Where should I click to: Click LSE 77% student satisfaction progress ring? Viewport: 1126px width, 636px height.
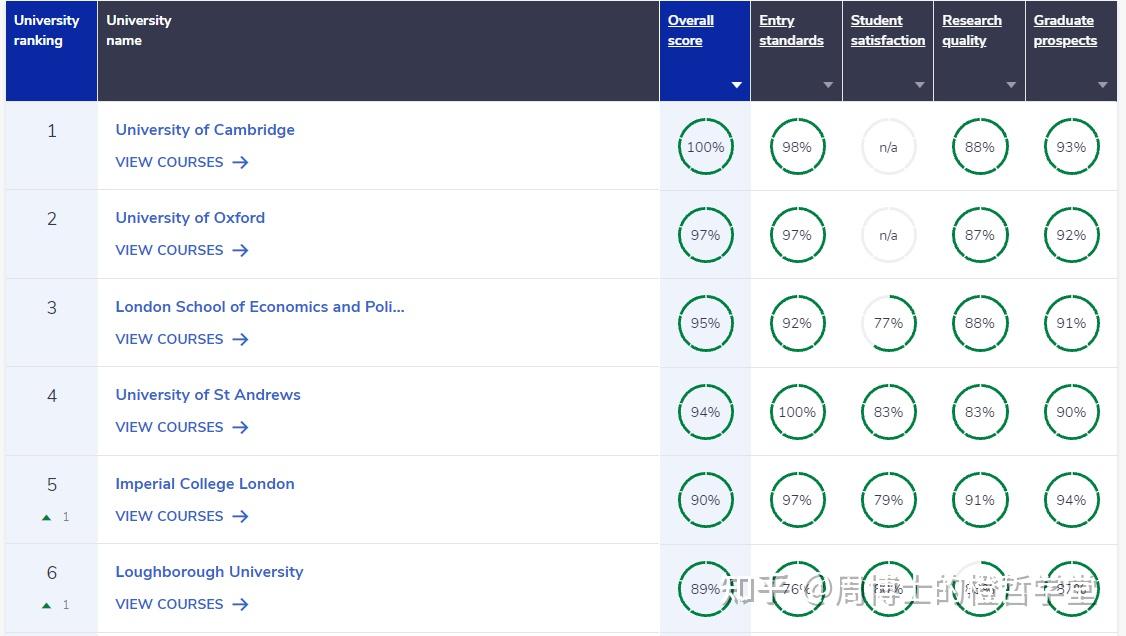click(888, 323)
